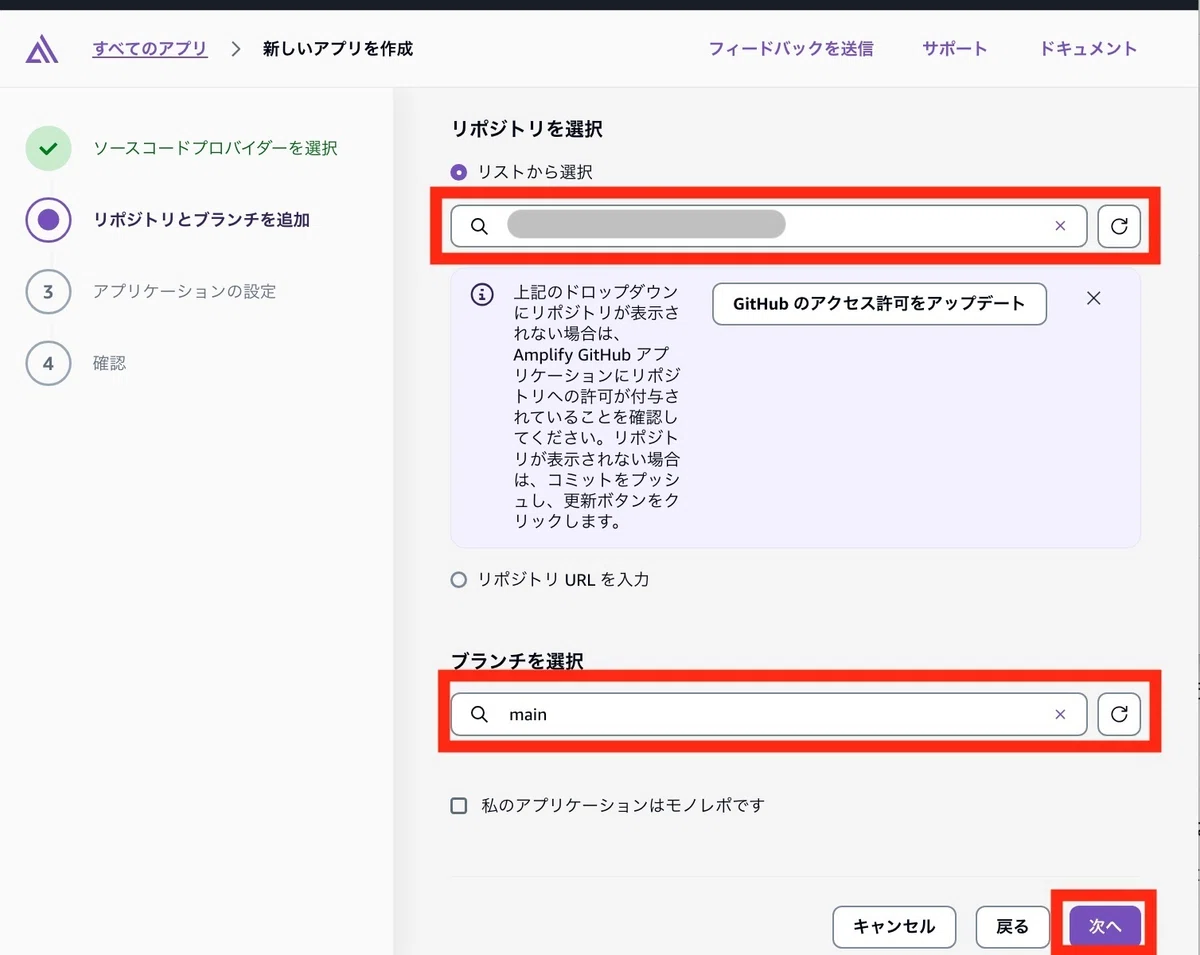Open フィードバックを送信 link
1200x955 pixels.
(791, 48)
